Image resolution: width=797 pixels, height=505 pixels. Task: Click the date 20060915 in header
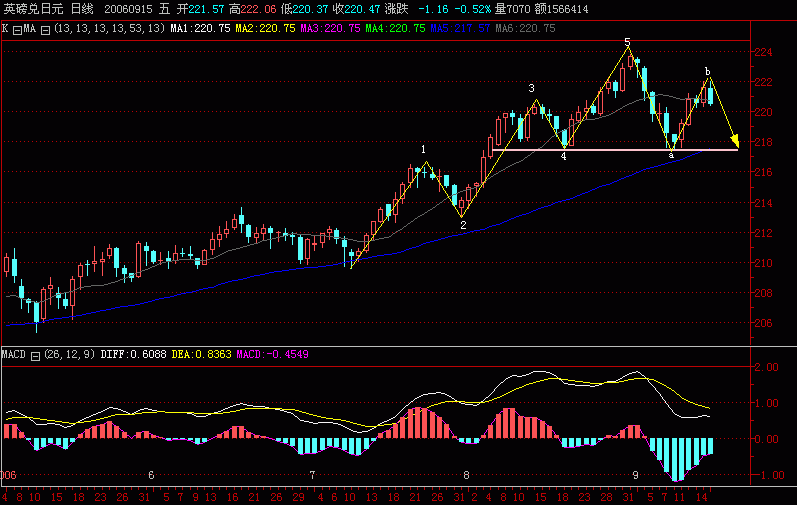[129, 9]
